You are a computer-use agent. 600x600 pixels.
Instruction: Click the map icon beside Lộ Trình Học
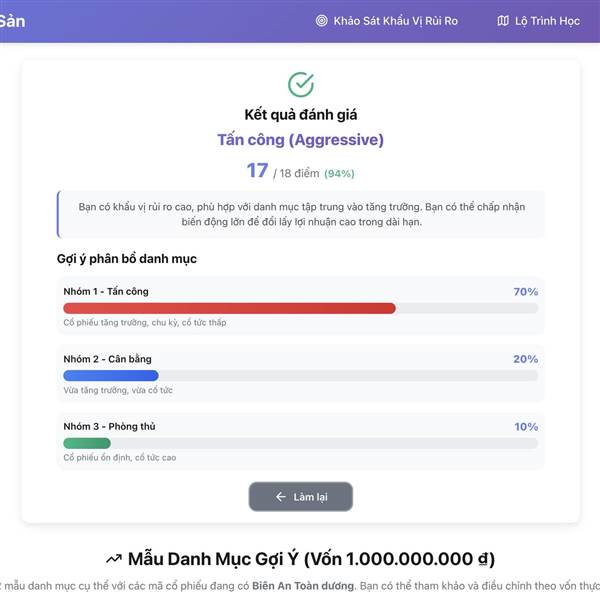click(x=503, y=20)
